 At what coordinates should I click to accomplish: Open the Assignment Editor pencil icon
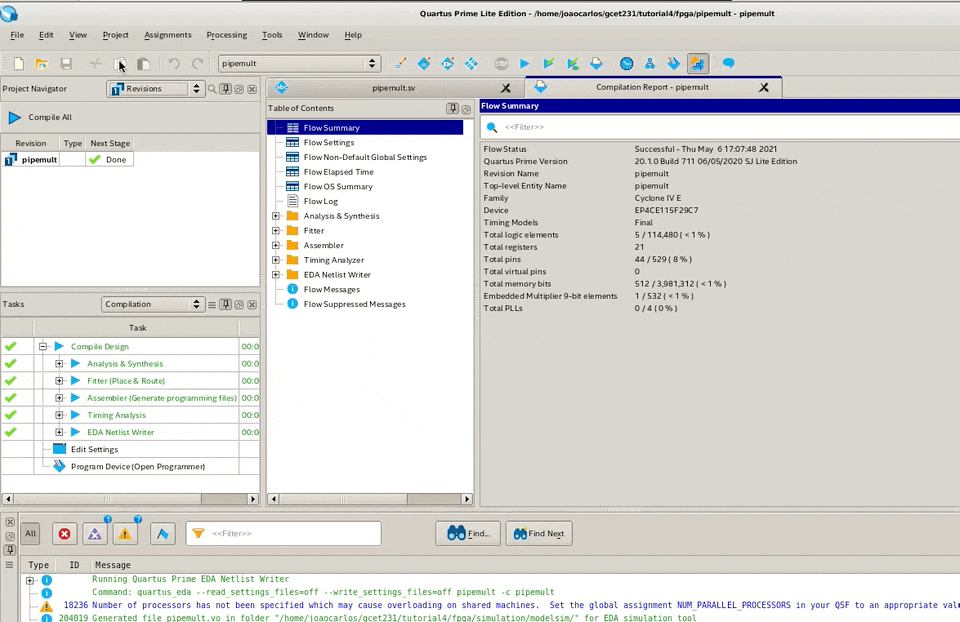(x=400, y=63)
